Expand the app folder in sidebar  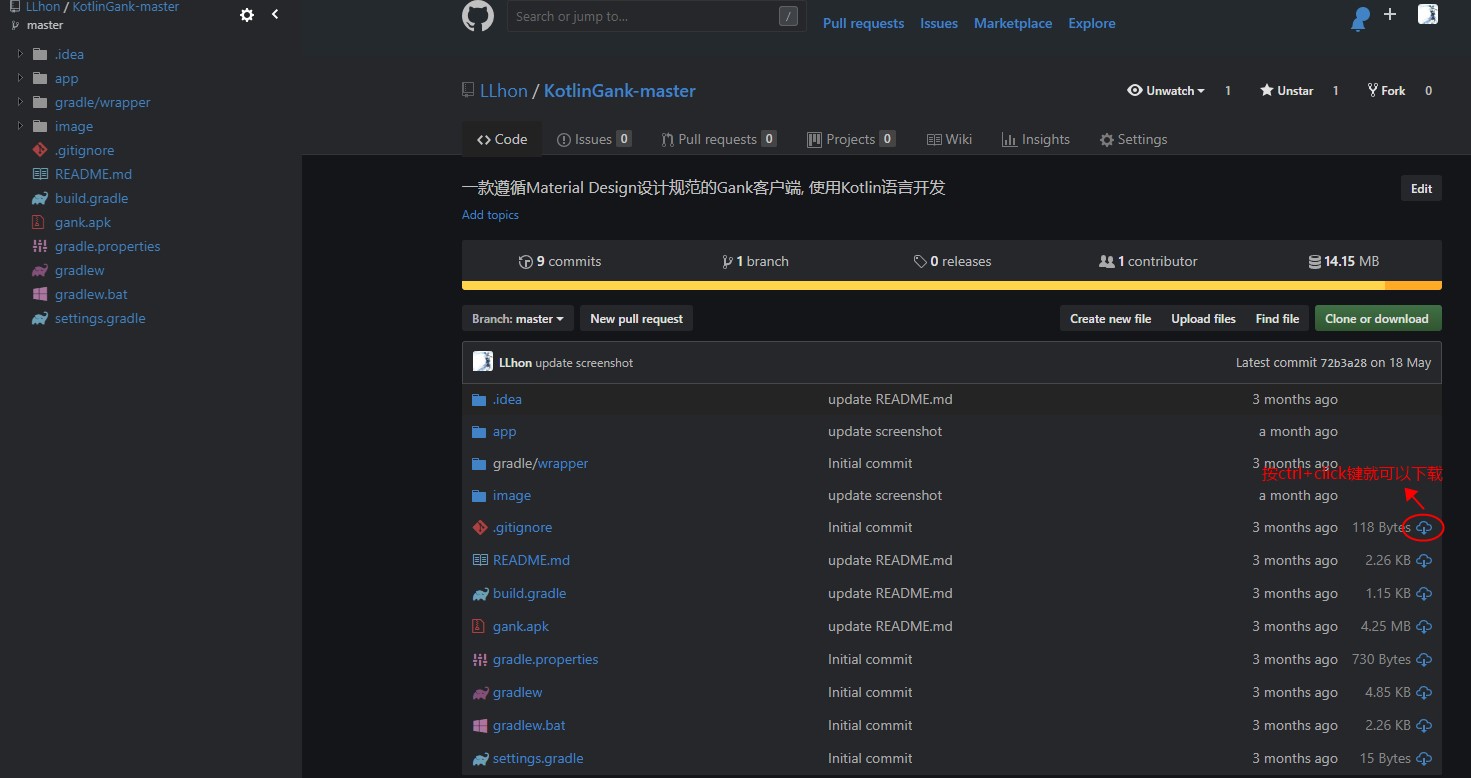coord(20,78)
